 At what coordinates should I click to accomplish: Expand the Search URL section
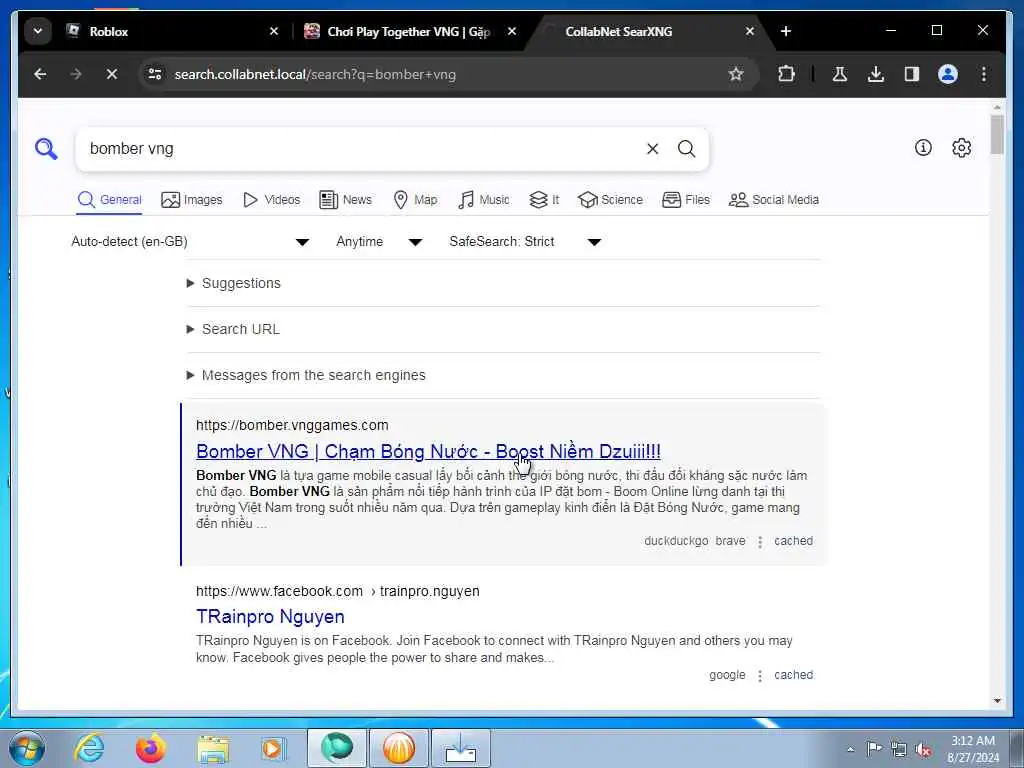point(233,329)
